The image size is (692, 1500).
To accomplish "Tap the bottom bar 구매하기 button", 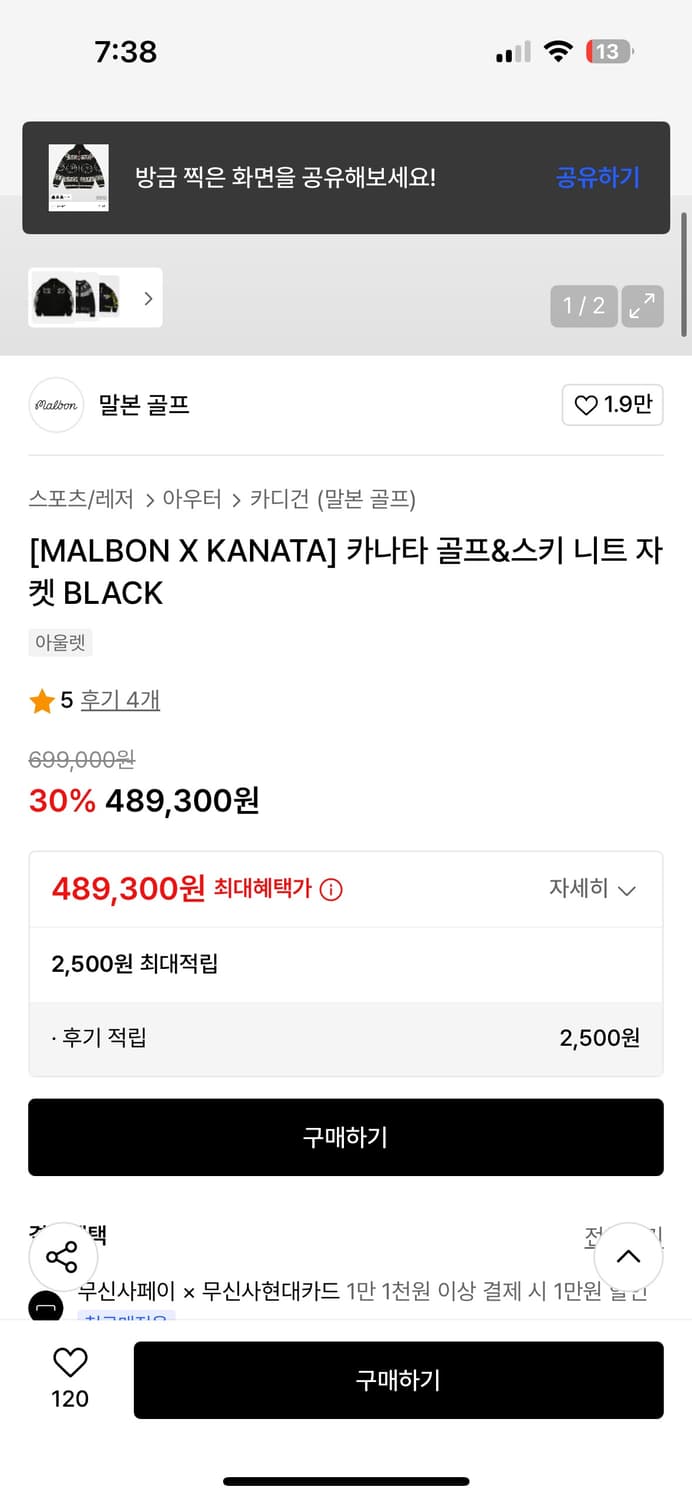I will point(398,1380).
